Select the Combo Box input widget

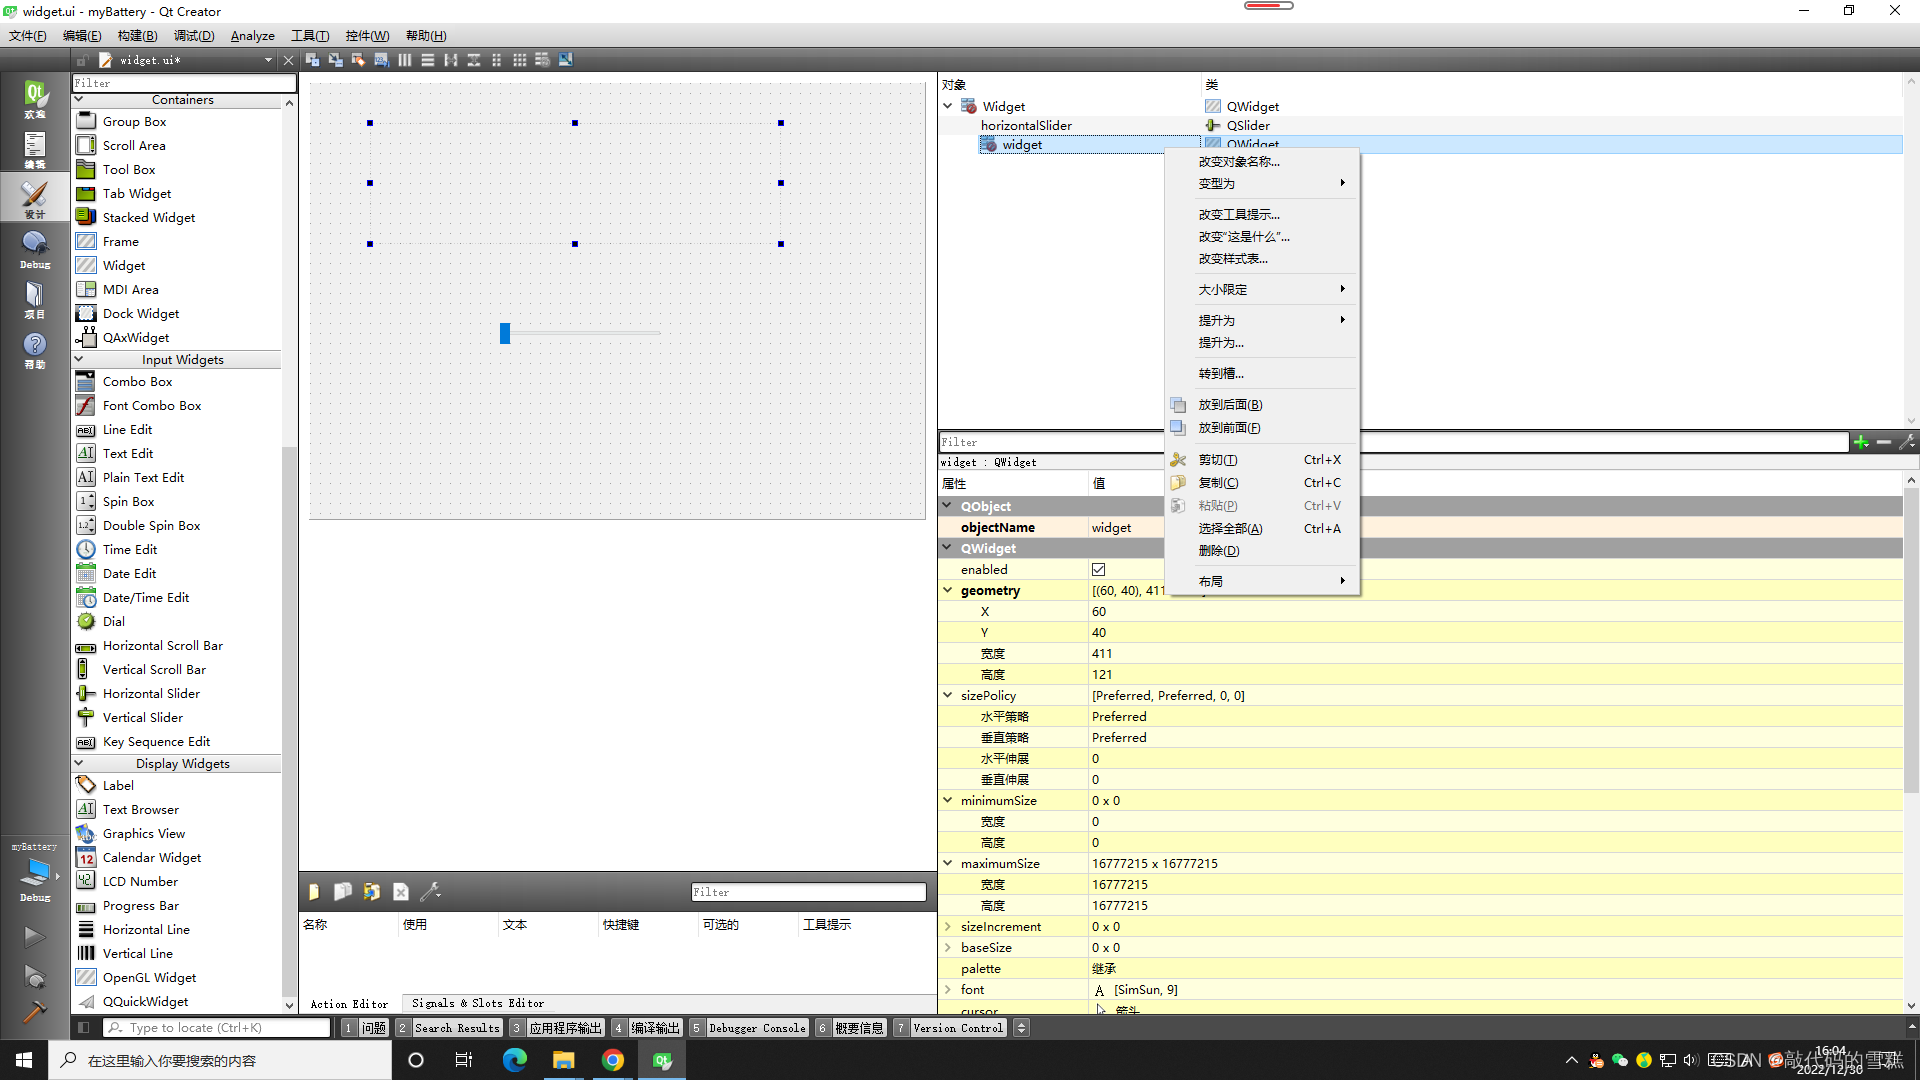coord(135,381)
